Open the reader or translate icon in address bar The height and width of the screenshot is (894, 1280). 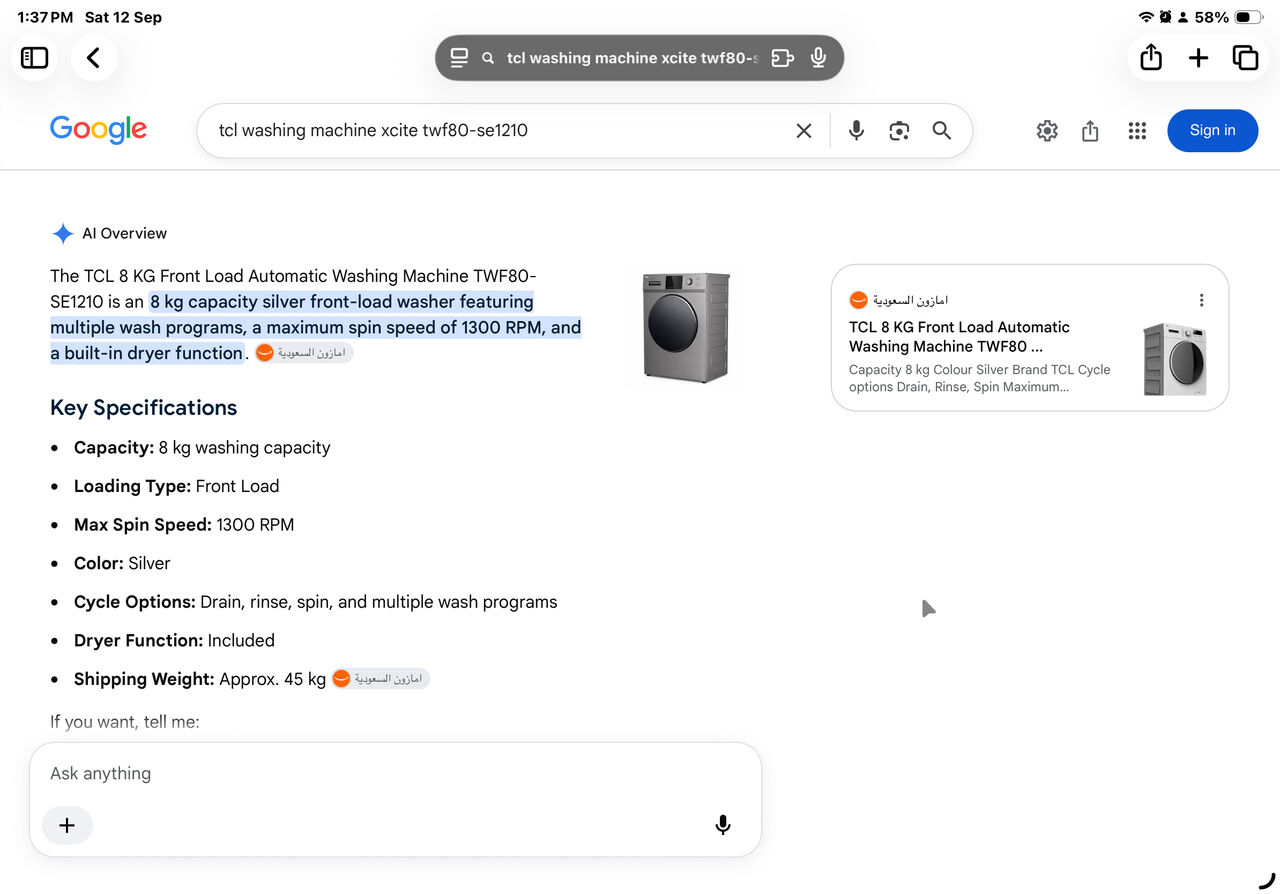tap(782, 58)
